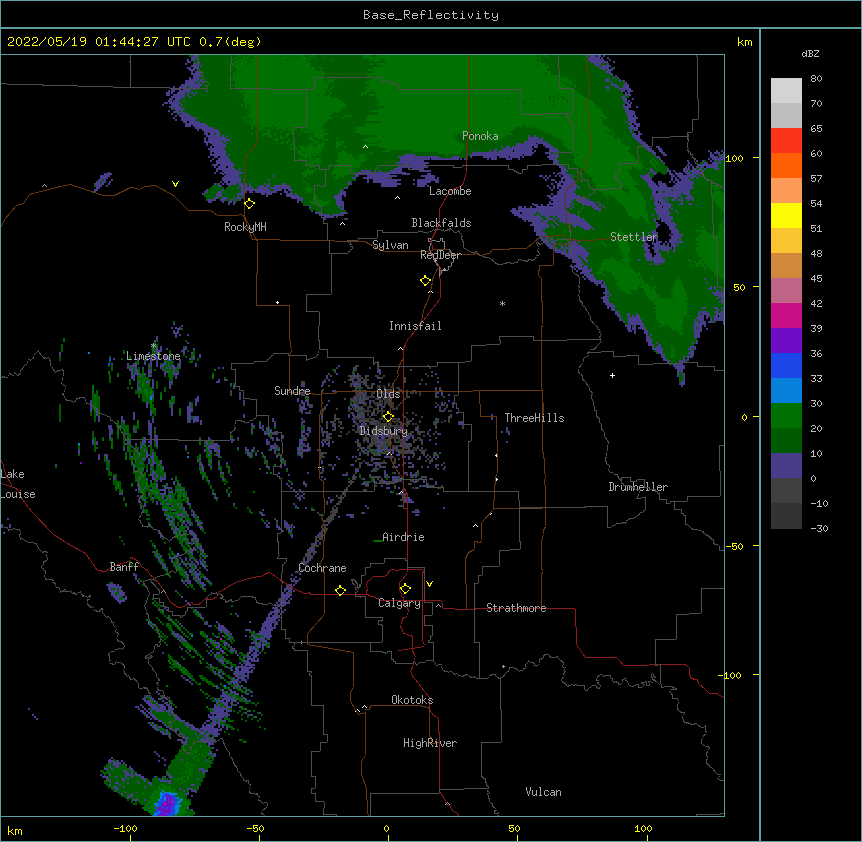This screenshot has width=862, height=842.
Task: Click the Didsbury town label
Action: click(384, 431)
